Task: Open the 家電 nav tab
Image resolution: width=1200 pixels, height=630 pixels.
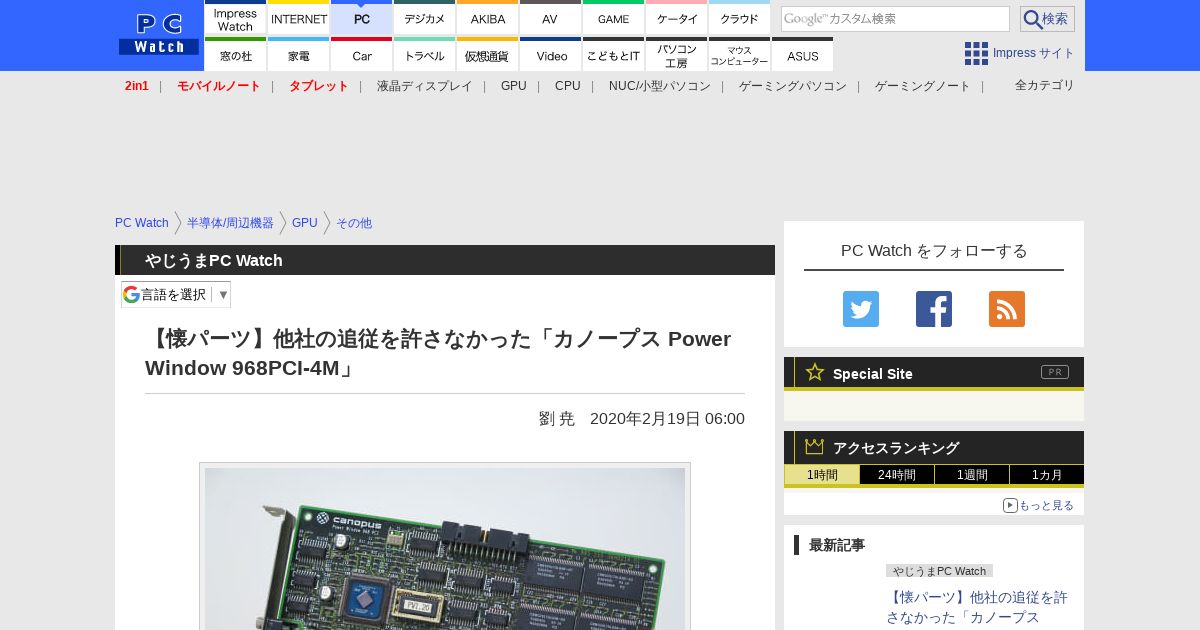Action: [x=299, y=55]
